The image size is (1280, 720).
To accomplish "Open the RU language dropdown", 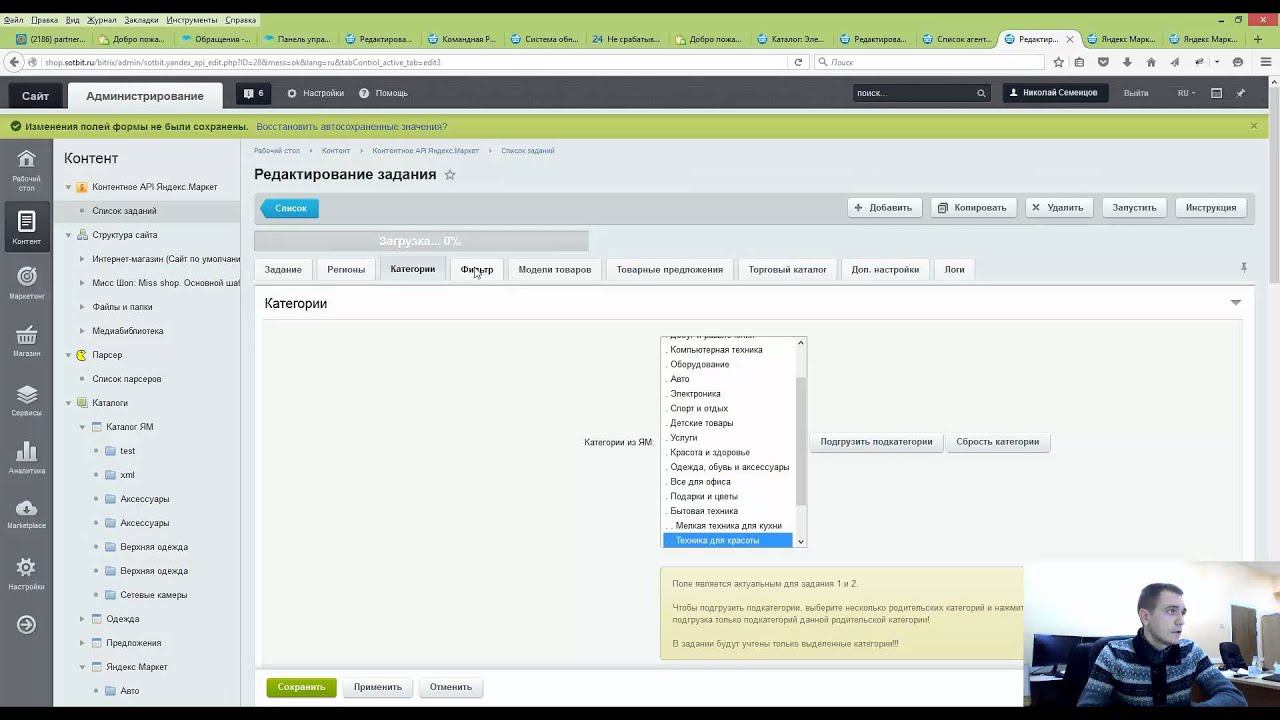I will pyautogui.click(x=1186, y=93).
